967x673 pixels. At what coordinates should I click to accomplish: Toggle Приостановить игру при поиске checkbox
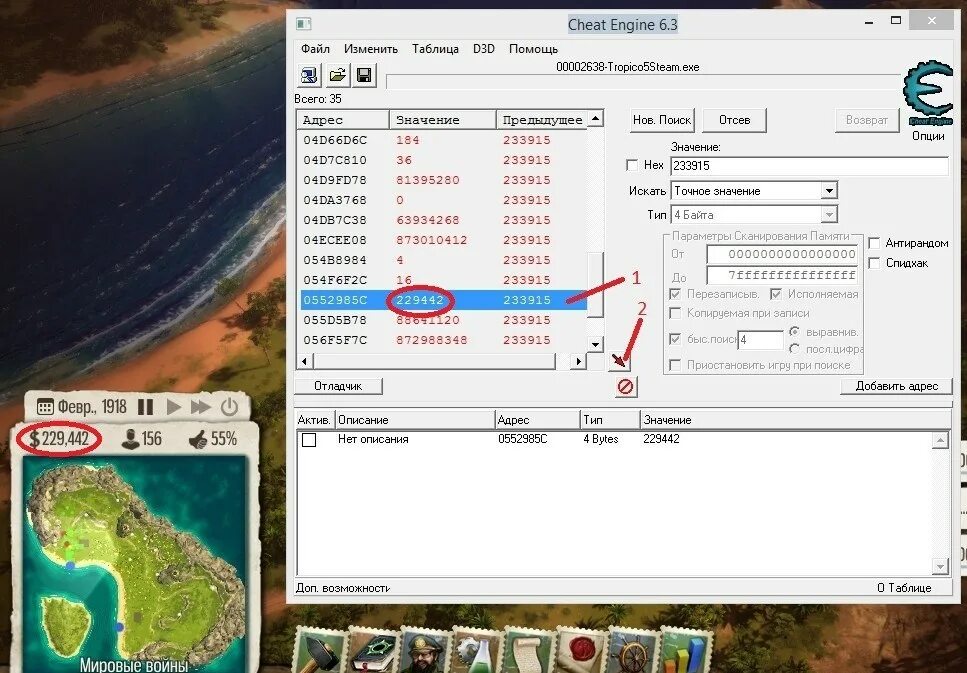[x=675, y=365]
